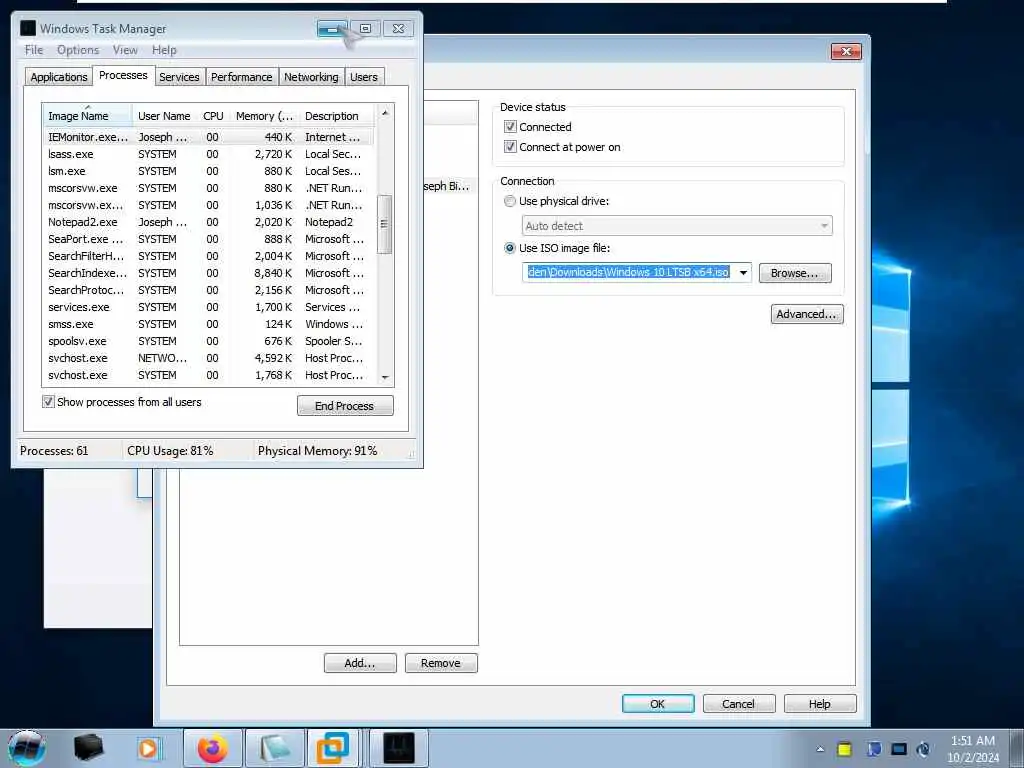Screen dimensions: 1024x768
Task: Select the lsass.exe process row
Action: point(208,154)
